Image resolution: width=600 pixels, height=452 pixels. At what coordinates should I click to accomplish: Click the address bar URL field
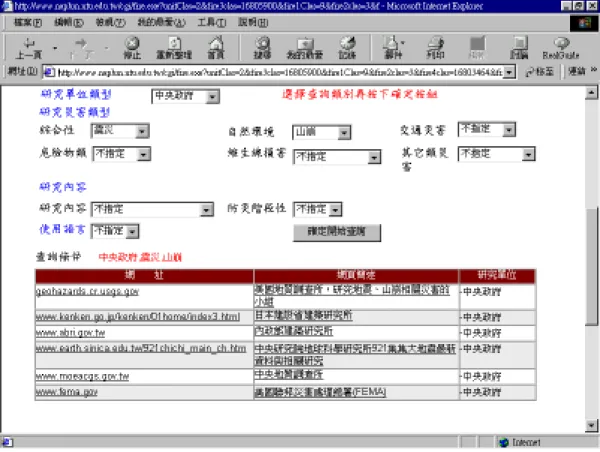point(279,72)
